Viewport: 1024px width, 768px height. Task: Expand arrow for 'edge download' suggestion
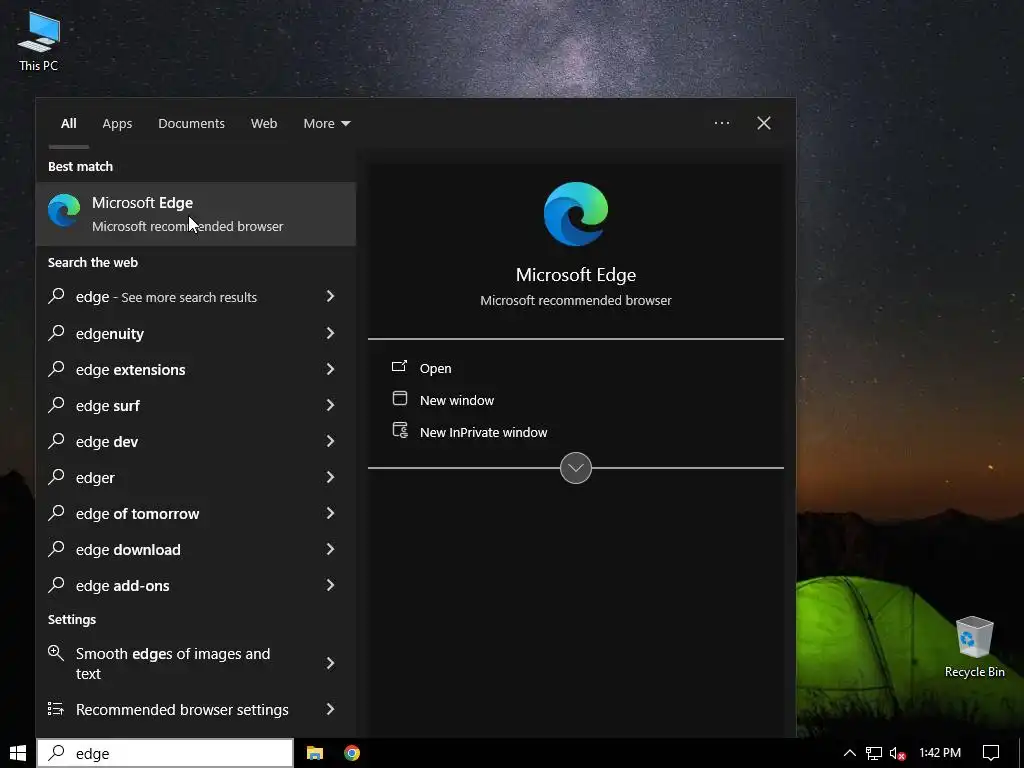tap(330, 549)
